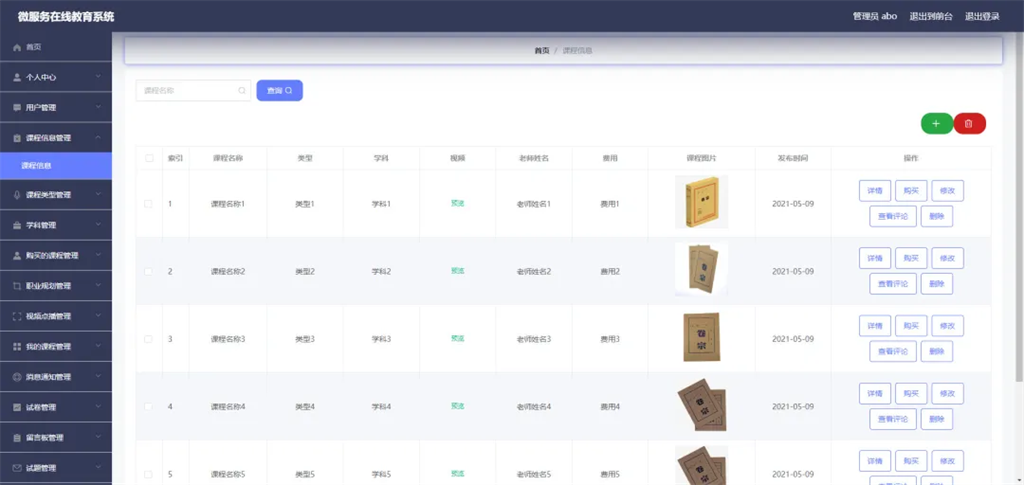Check the checkbox for row 3
Screen dimensions: 1024x485
[149, 339]
